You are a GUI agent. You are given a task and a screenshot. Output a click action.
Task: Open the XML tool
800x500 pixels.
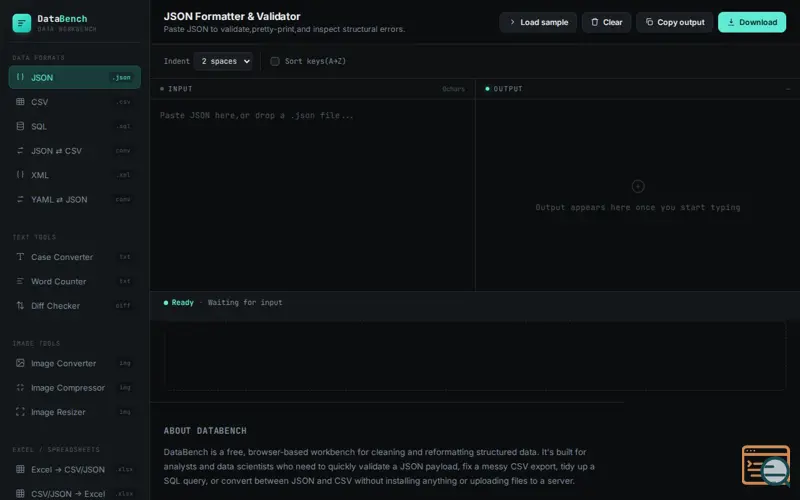(x=74, y=174)
